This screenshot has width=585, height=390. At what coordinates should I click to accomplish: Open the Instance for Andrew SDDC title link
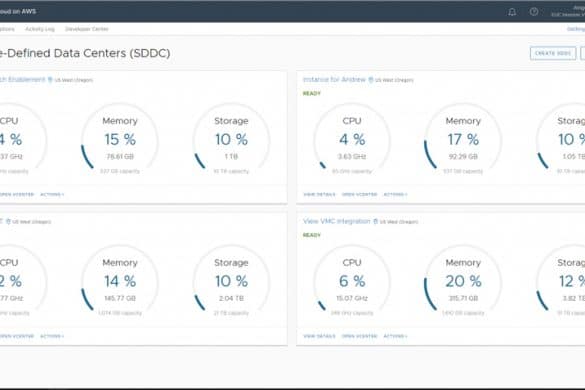(x=334, y=79)
